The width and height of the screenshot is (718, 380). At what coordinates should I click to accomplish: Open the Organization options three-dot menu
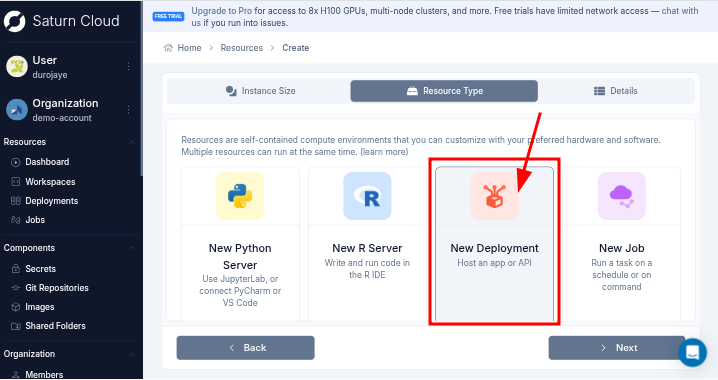[129, 110]
